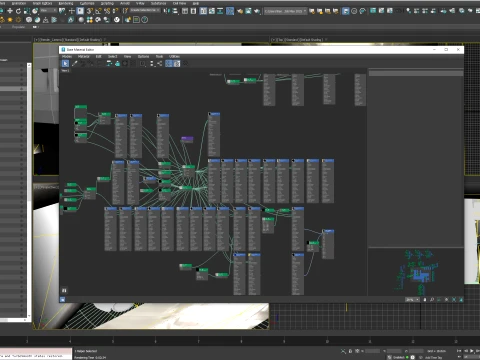Viewport: 480px width, 360px height.
Task: Select the purple node in the Slate graph
Action: click(187, 139)
